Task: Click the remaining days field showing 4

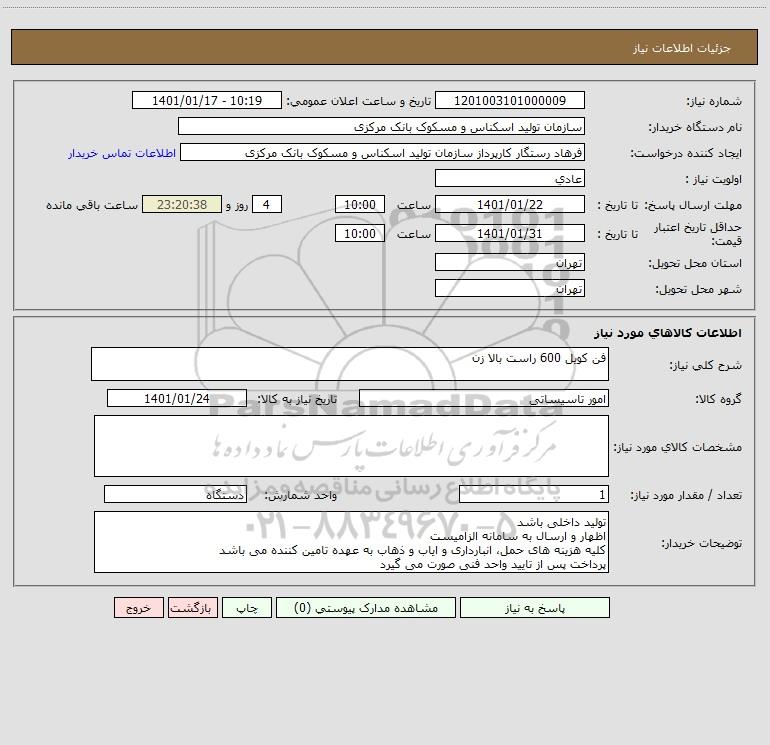Action: tap(267, 204)
